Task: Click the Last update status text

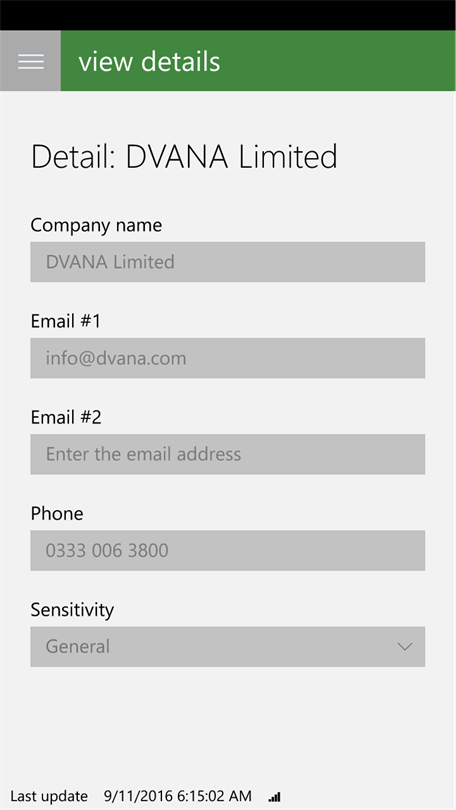Action: coord(49,796)
